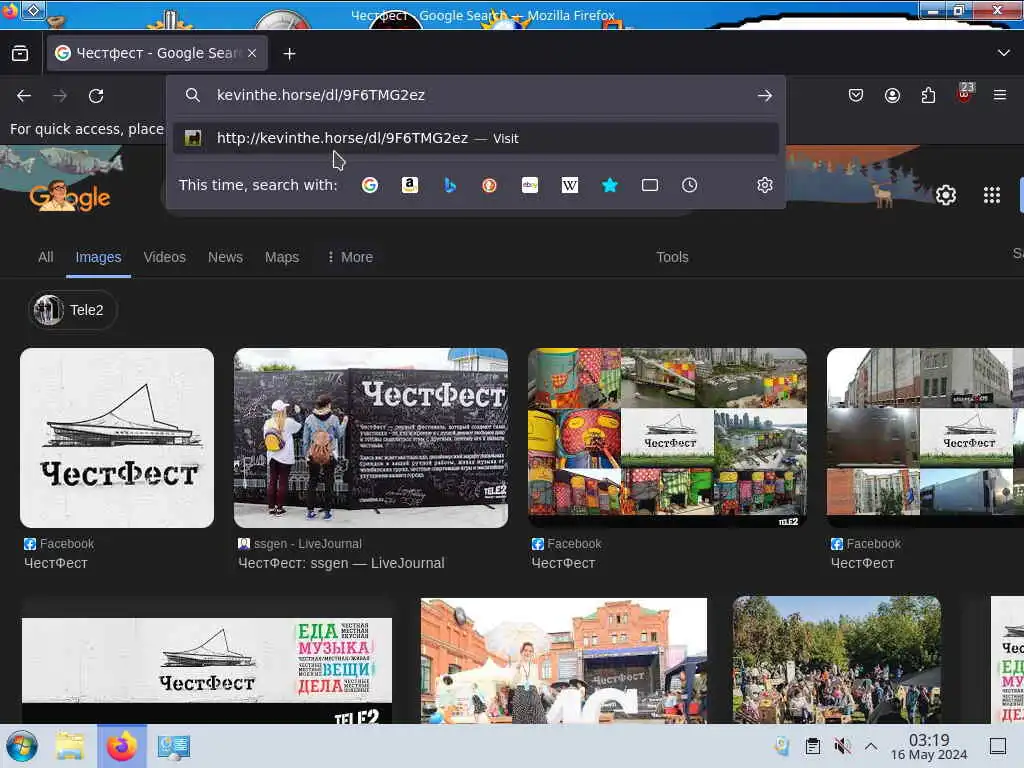
Task: Select the Tele2 filter chip
Action: coord(72,310)
